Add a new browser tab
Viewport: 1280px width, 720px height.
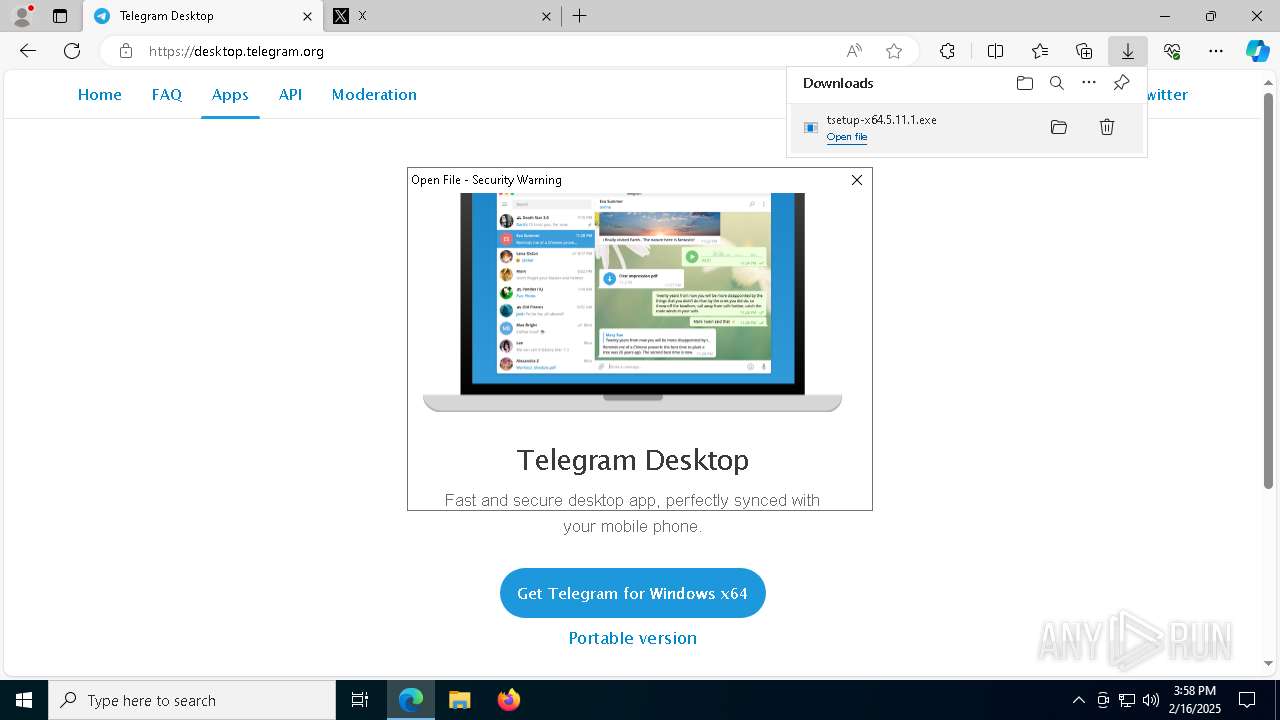coord(579,16)
